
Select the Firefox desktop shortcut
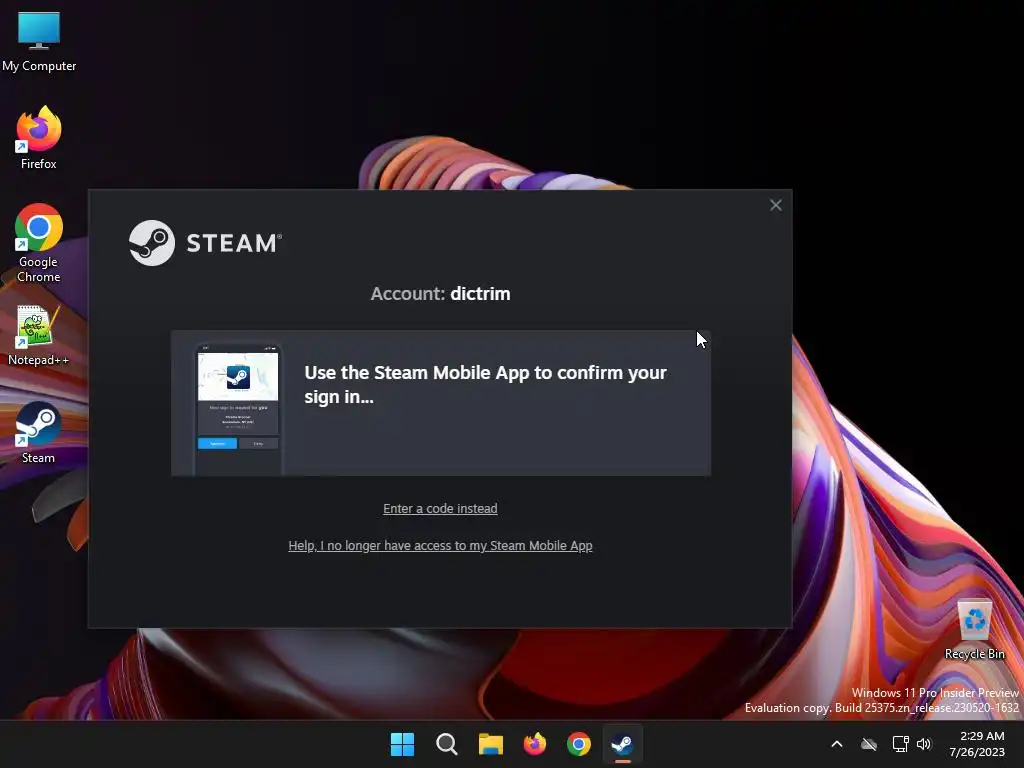[x=39, y=138]
